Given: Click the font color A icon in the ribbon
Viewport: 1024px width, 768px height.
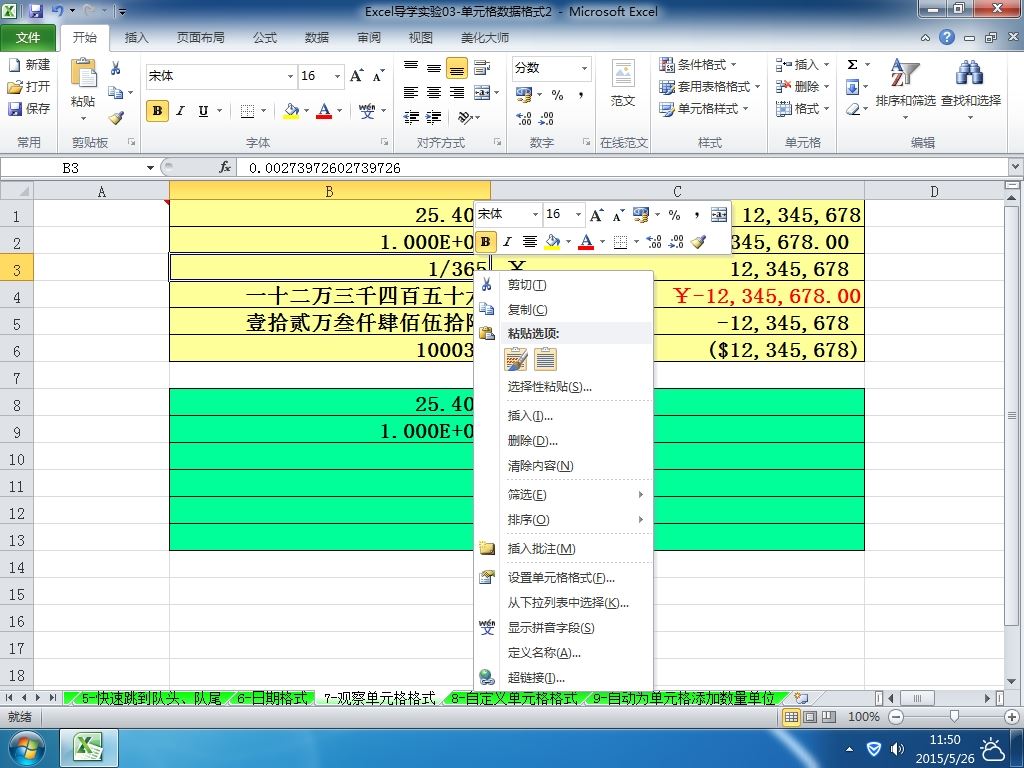Looking at the screenshot, I should click(324, 111).
